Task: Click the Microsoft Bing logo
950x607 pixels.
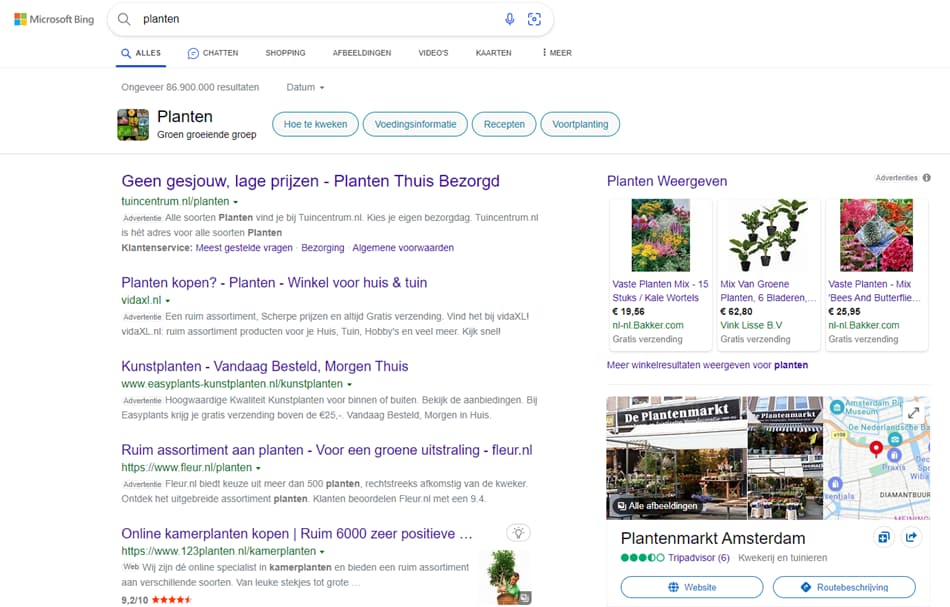Action: (54, 18)
